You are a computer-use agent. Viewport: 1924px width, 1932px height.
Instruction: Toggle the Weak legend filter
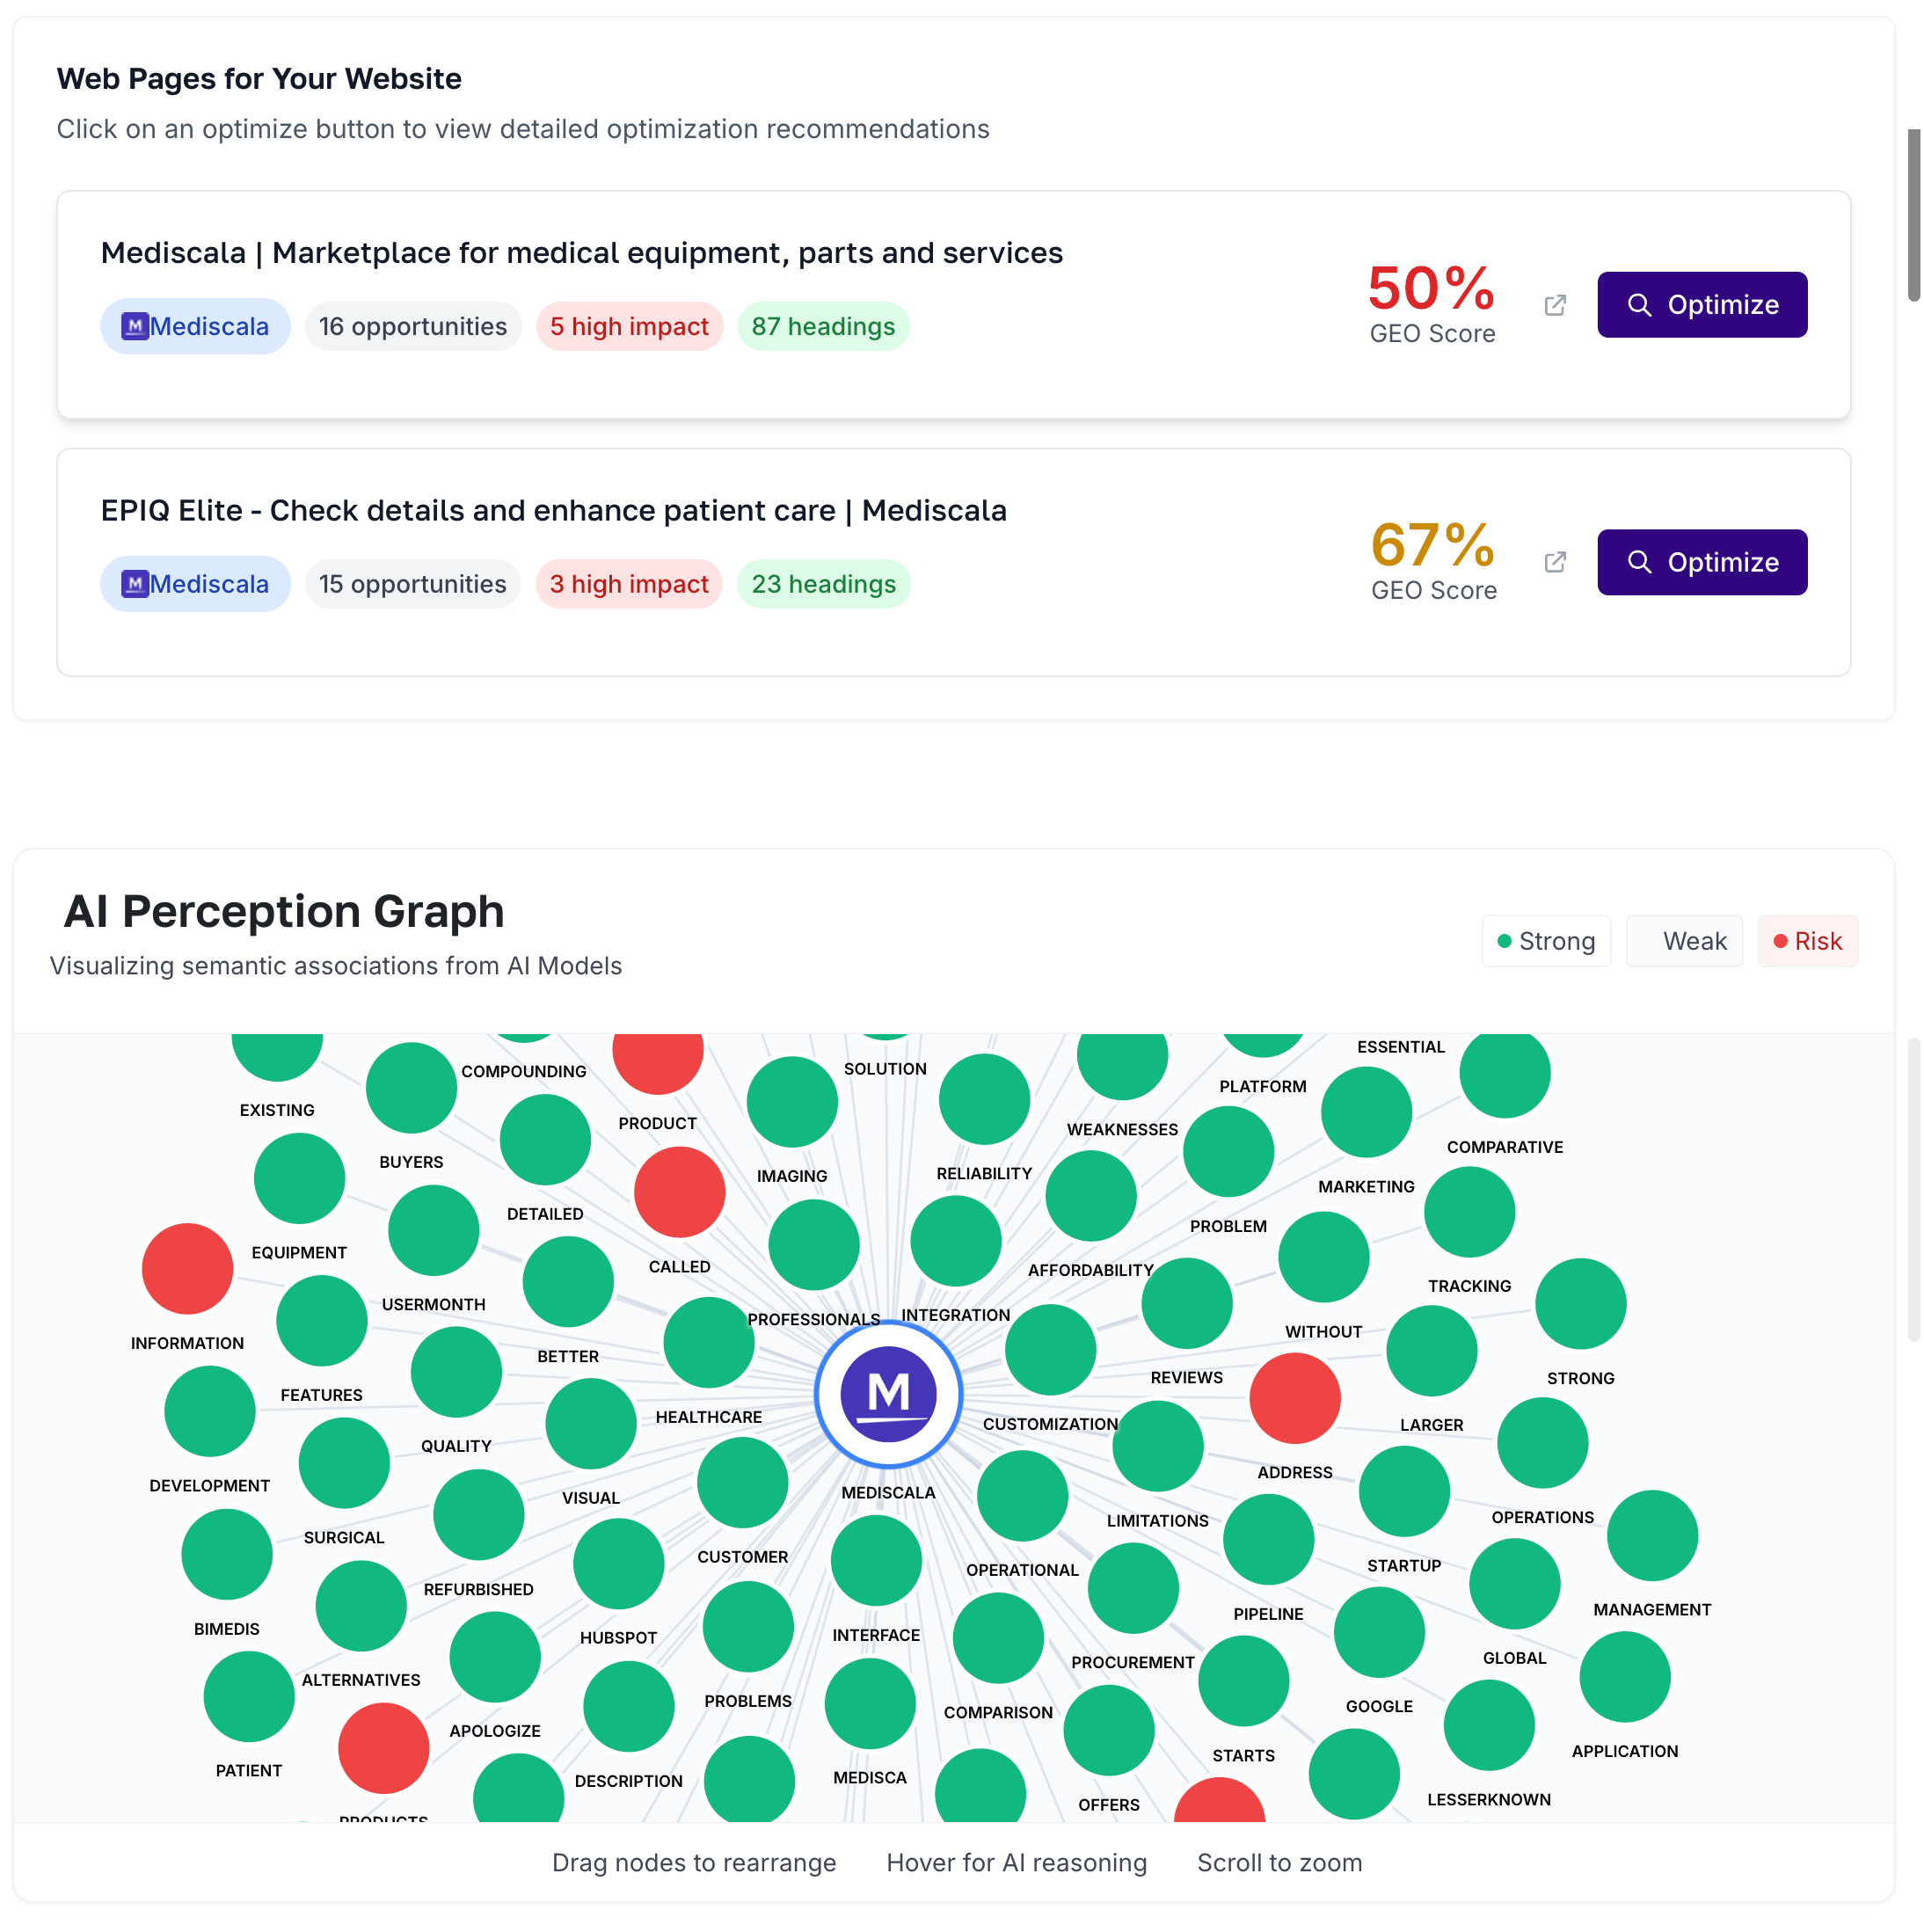point(1684,941)
